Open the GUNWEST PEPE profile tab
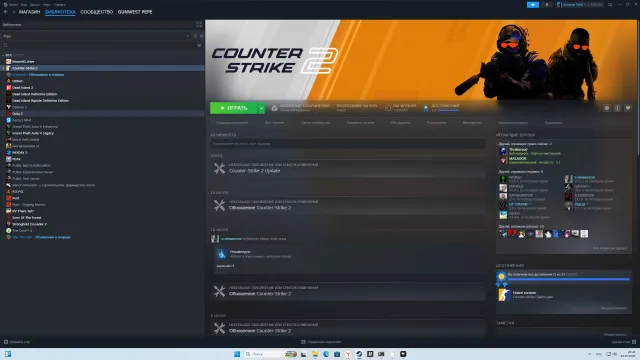This screenshot has width=640, height=360. coord(135,12)
